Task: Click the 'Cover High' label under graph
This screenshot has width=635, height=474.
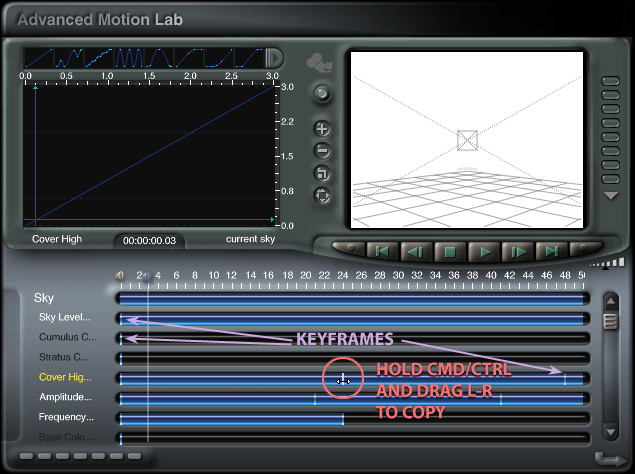Action: pos(57,239)
